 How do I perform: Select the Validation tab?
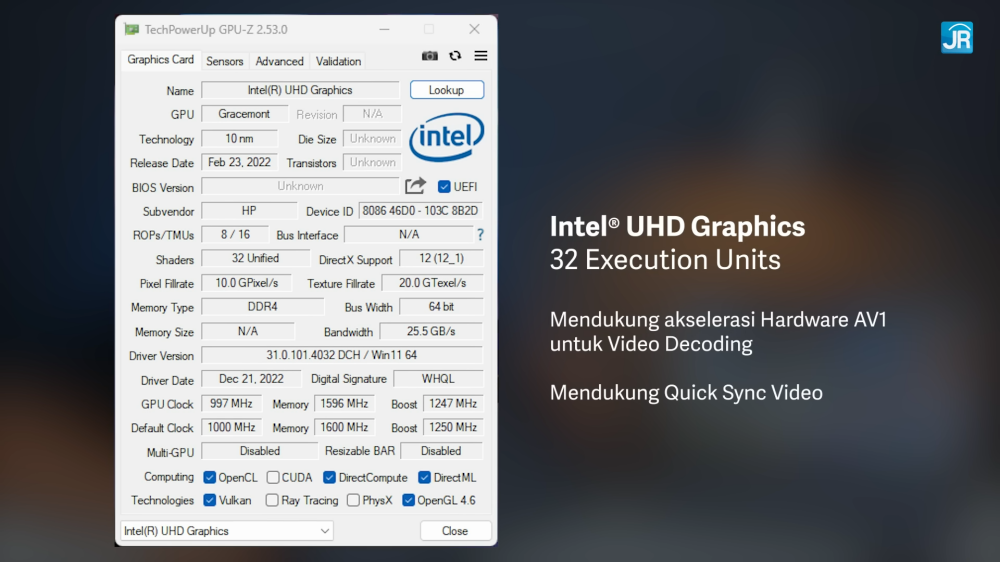338,61
